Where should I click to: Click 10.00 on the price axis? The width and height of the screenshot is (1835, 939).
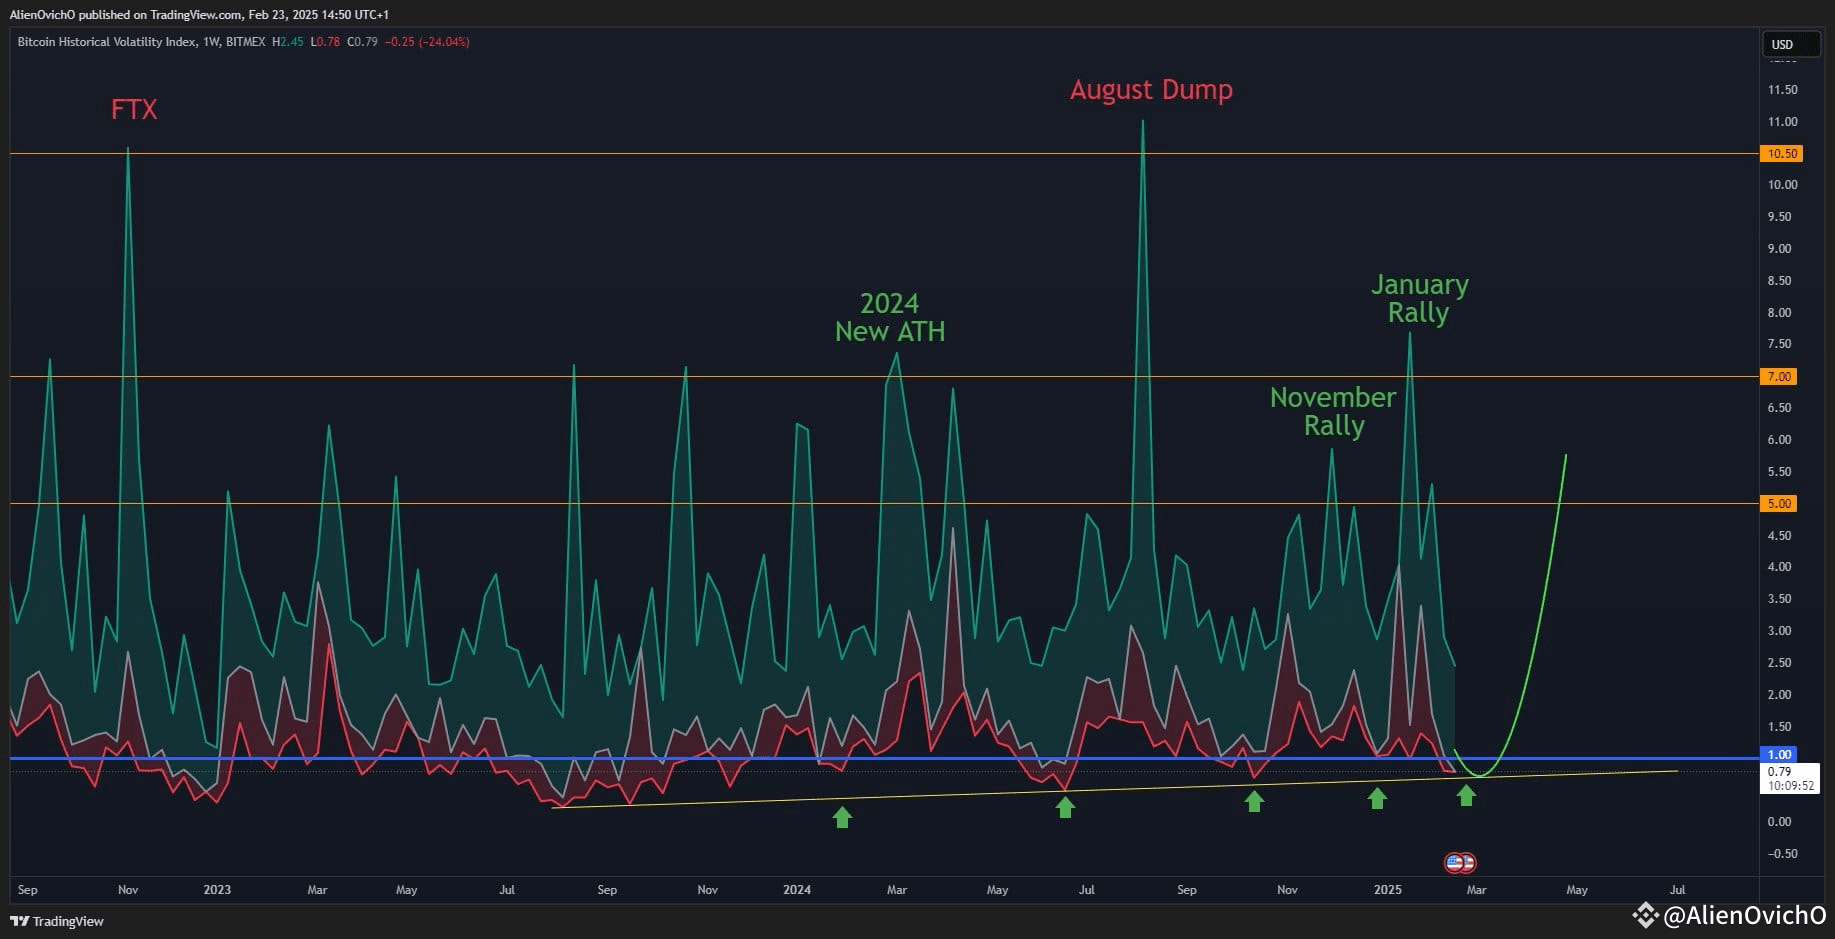1782,185
